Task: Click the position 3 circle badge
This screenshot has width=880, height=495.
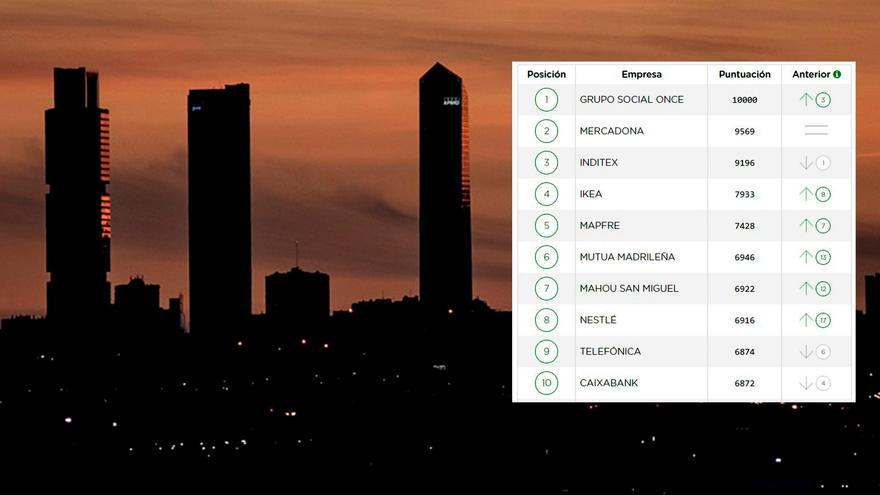Action: 546,163
